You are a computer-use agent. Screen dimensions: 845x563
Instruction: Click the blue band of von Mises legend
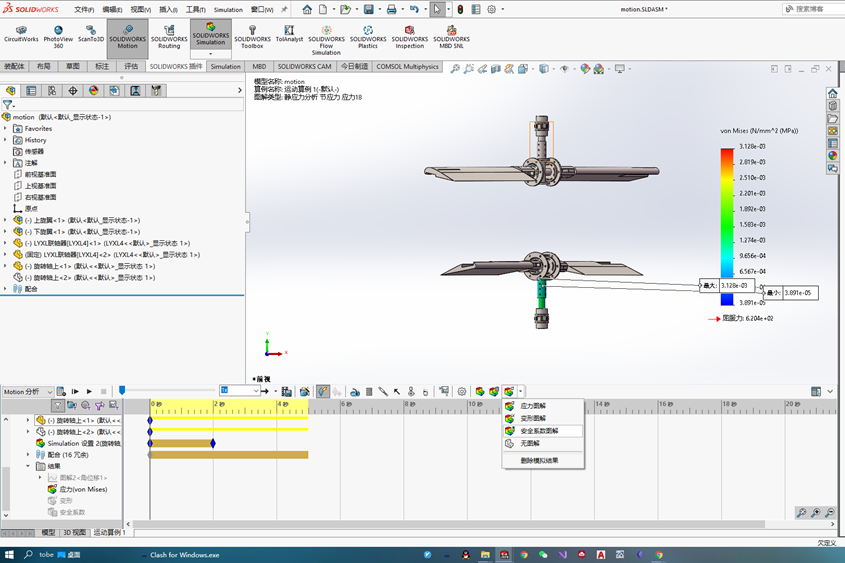[727, 300]
